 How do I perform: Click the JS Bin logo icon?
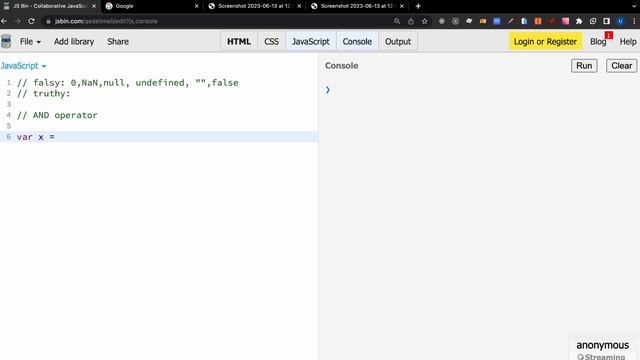[6, 41]
